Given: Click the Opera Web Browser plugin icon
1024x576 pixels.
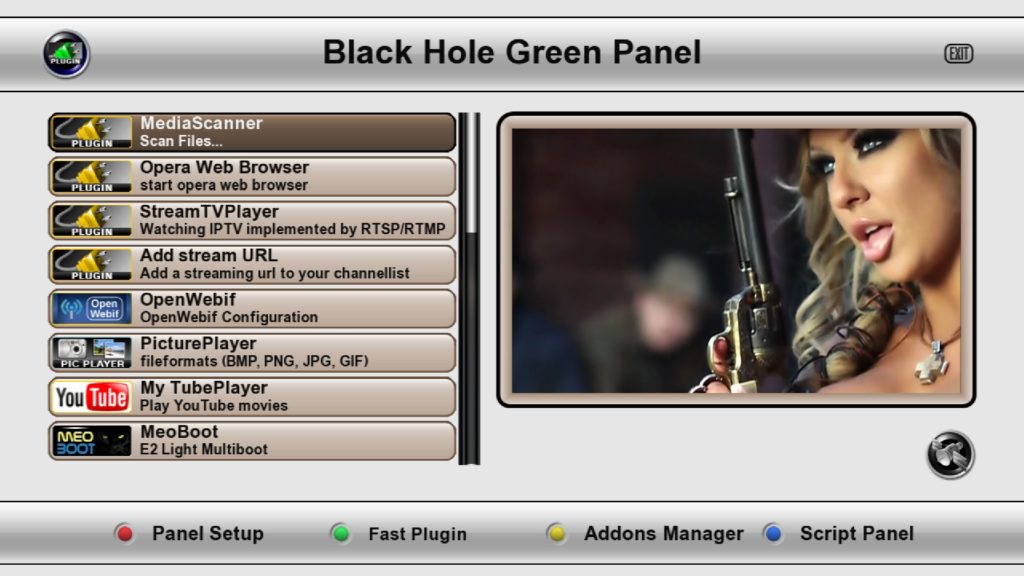Looking at the screenshot, I should tap(92, 177).
